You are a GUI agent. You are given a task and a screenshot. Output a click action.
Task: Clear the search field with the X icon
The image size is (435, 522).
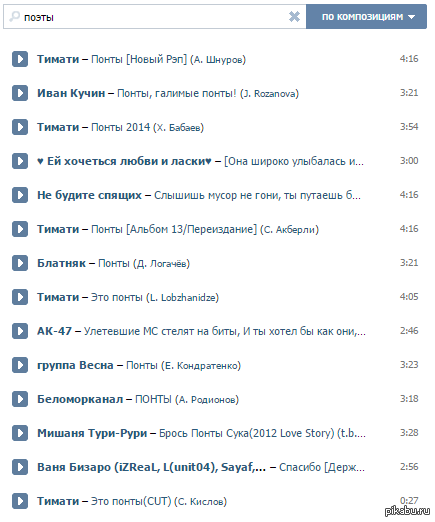click(294, 16)
